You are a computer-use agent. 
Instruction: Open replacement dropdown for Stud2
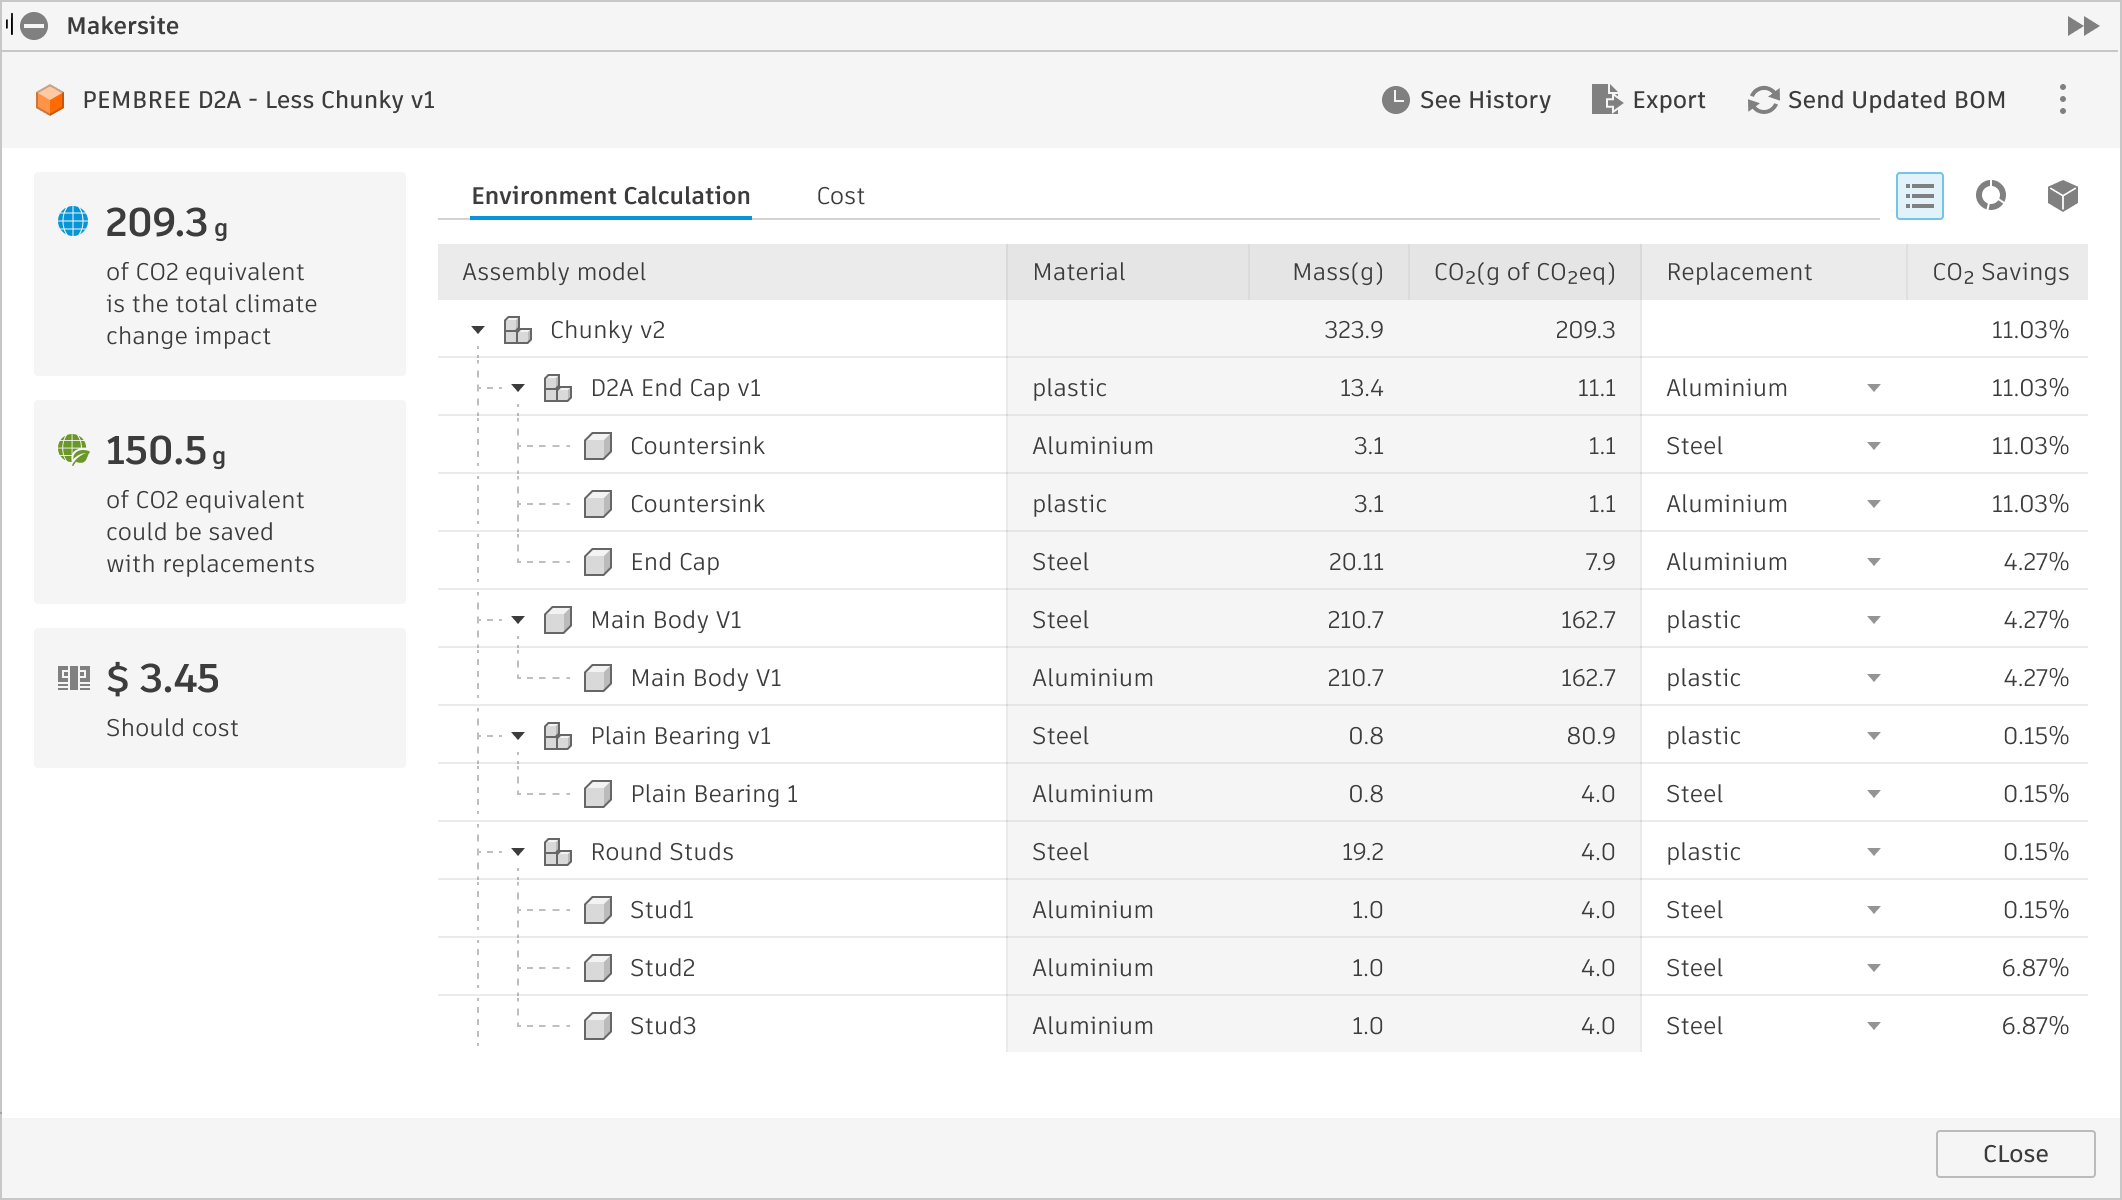tap(1874, 968)
